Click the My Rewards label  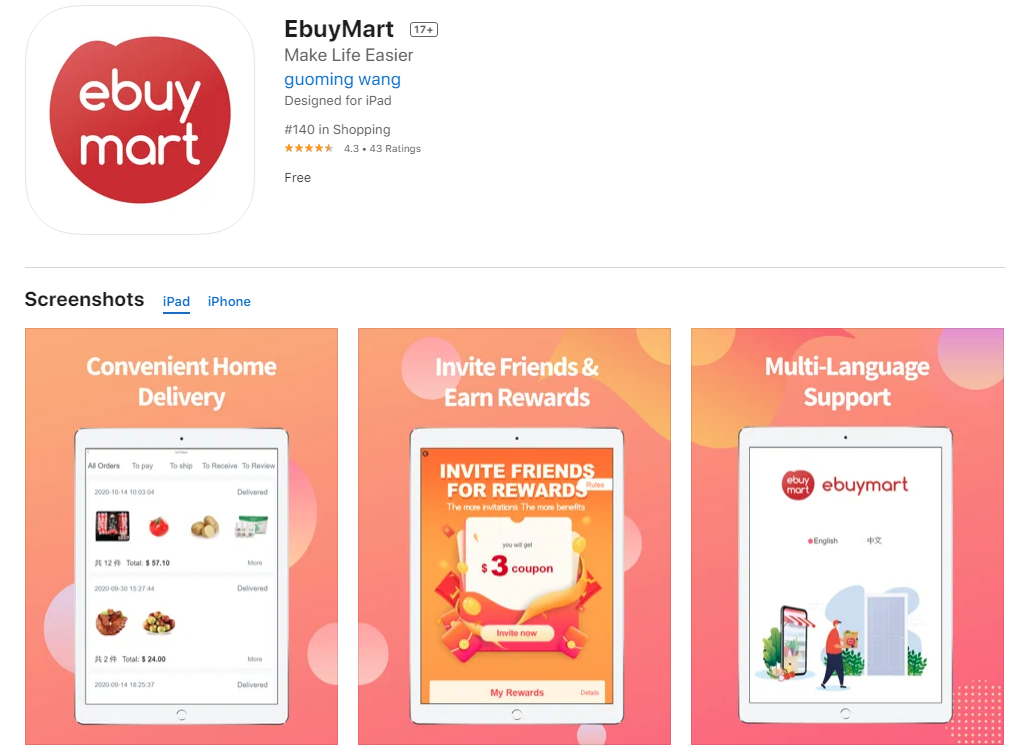(517, 693)
